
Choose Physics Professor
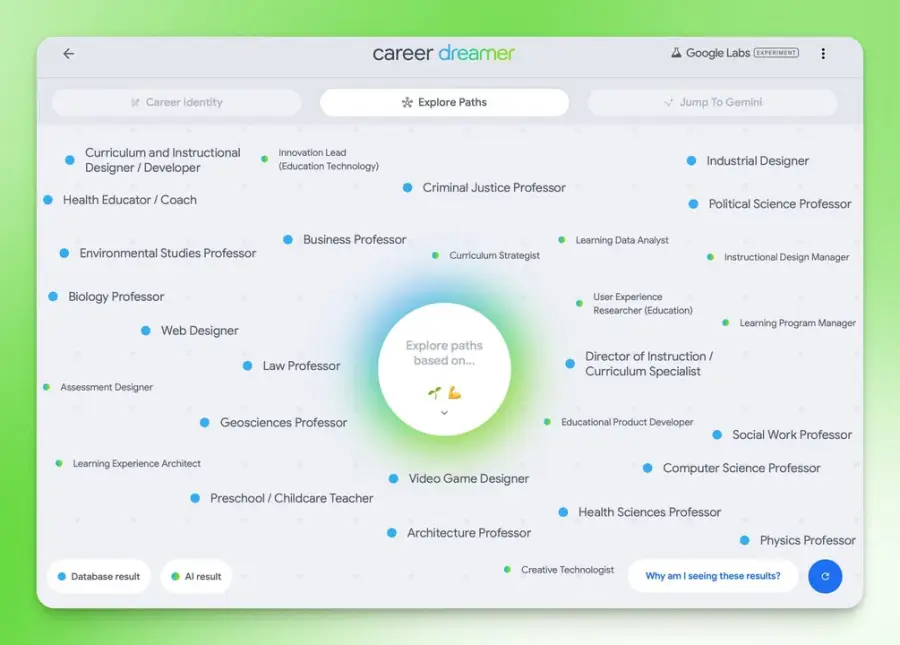[x=798, y=541]
